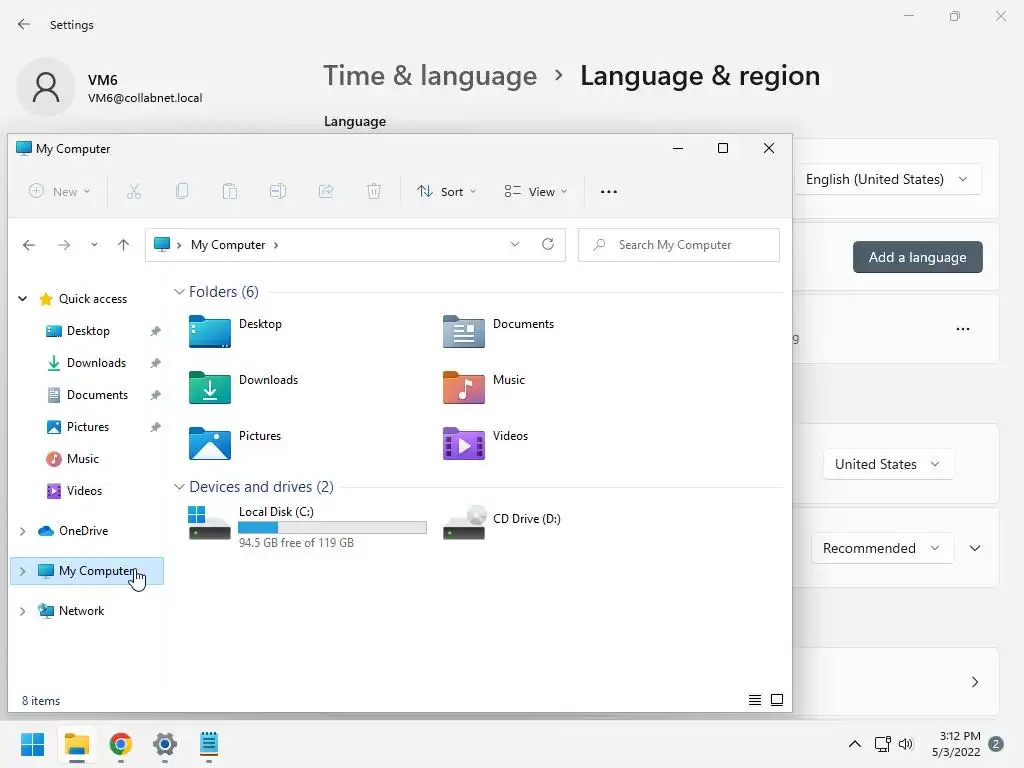
Task: Select Videos in Quick access sidebar
Action: point(84,491)
